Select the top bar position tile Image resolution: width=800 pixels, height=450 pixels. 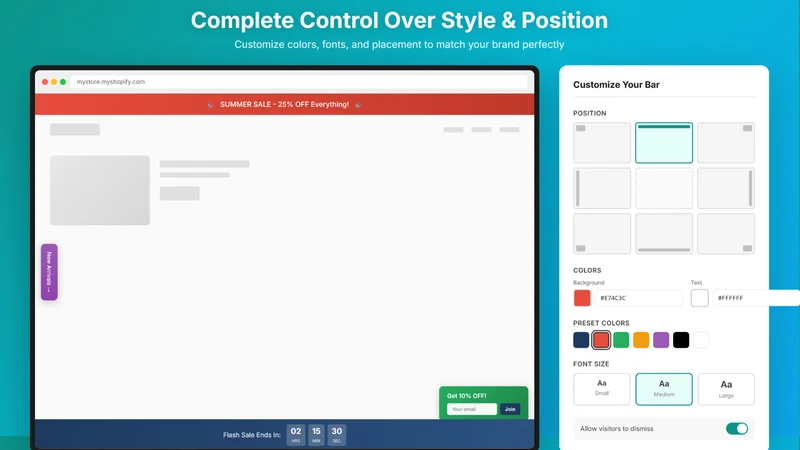[x=664, y=143]
